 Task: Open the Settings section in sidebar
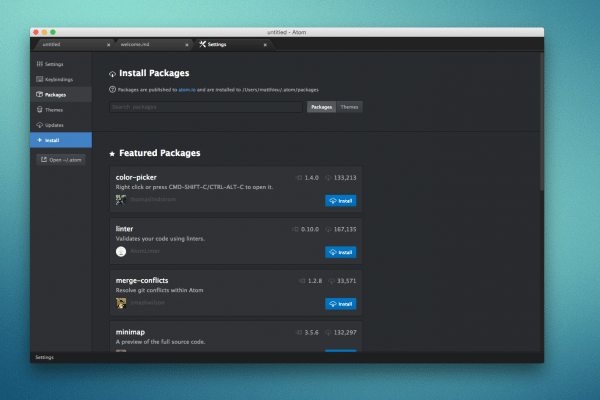tap(54, 63)
